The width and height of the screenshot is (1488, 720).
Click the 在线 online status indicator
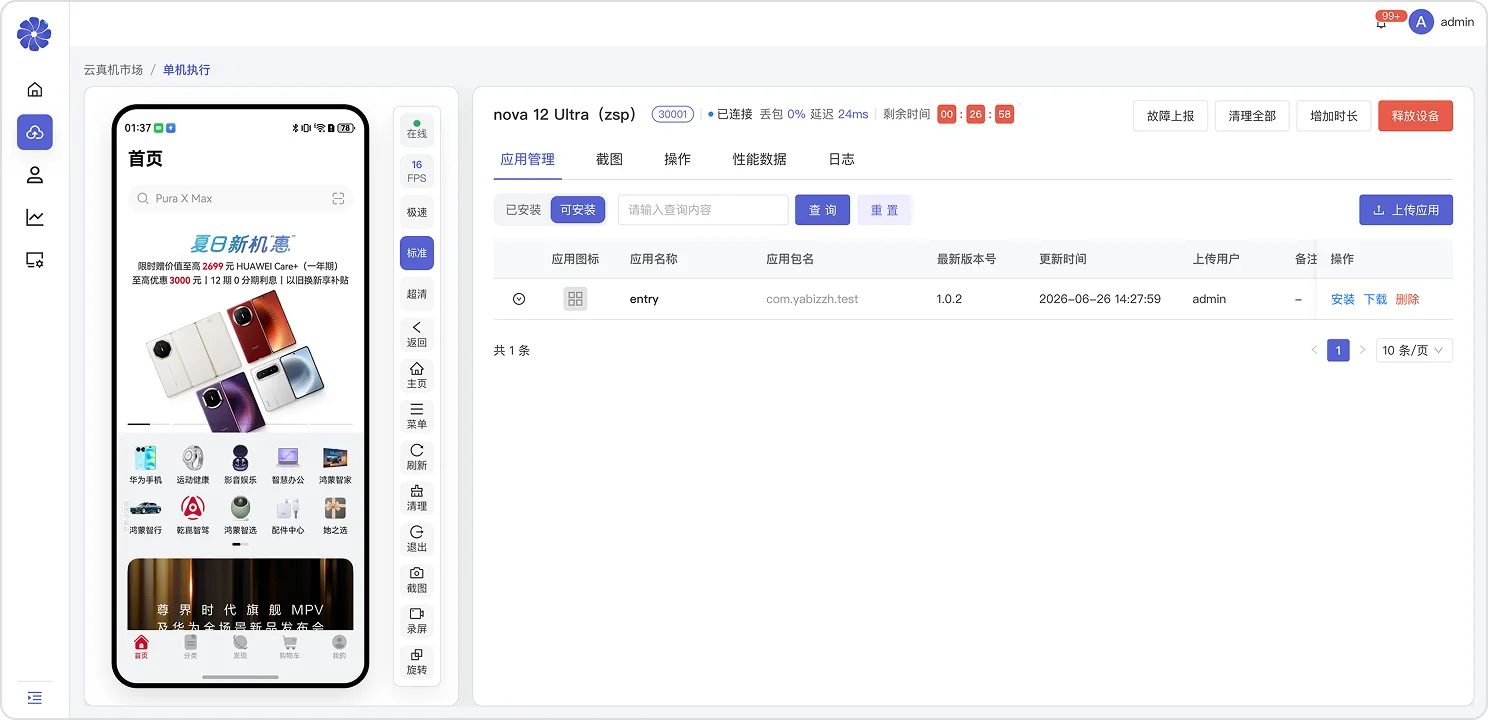coord(417,130)
